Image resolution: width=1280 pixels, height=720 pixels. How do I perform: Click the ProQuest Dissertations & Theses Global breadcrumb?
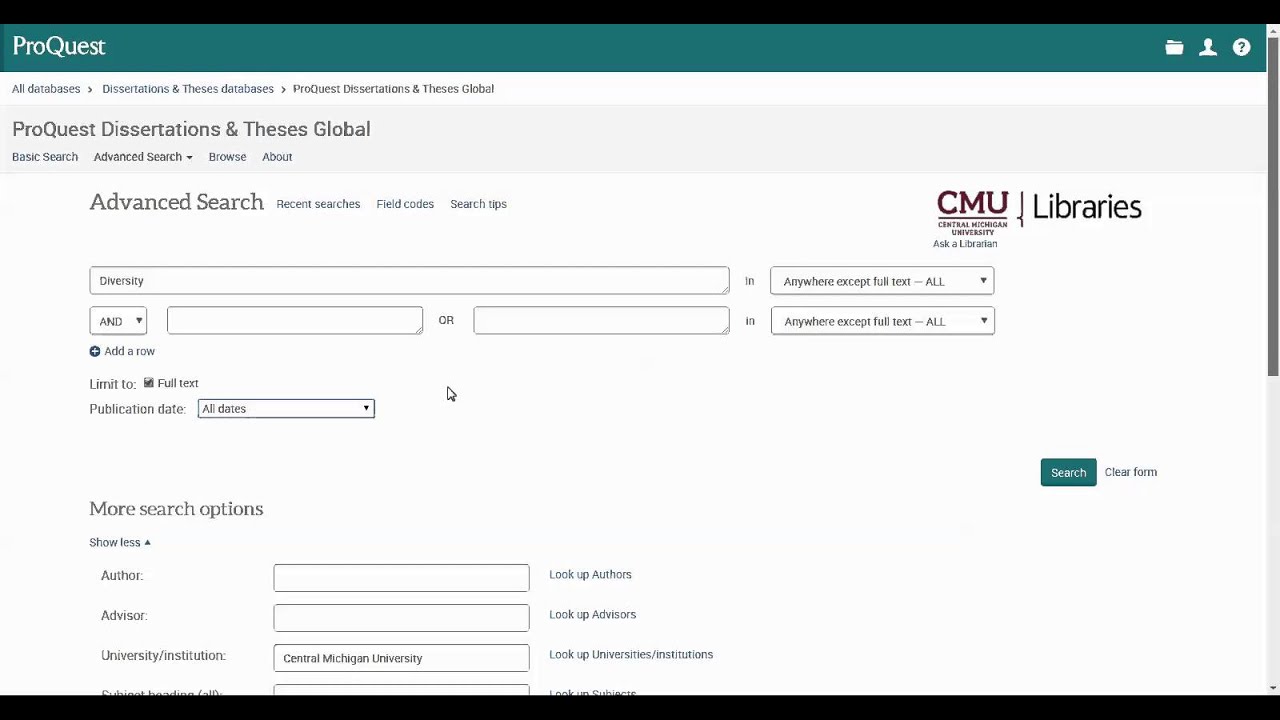point(393,89)
